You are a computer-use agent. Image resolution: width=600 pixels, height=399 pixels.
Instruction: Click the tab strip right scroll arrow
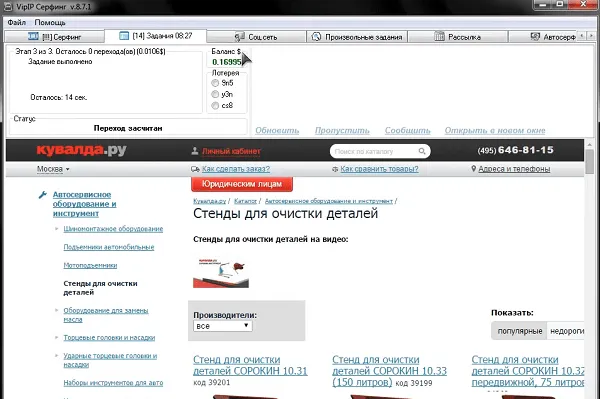coord(591,36)
